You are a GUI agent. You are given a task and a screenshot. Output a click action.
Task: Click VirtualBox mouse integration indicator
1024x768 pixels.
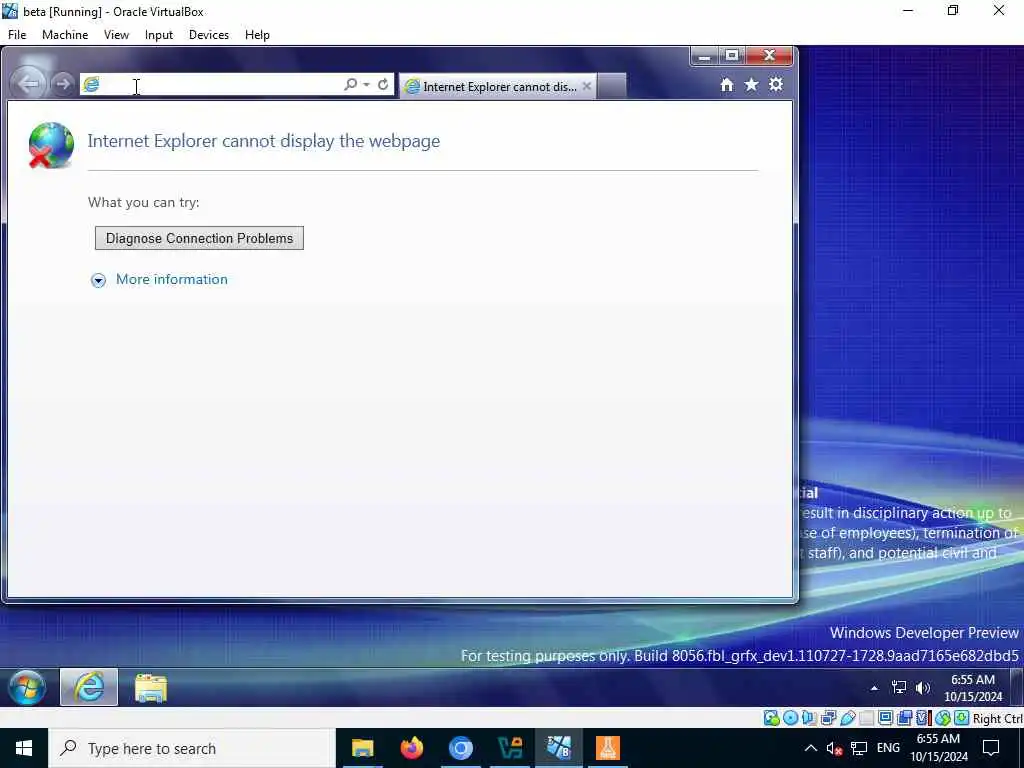coord(943,718)
